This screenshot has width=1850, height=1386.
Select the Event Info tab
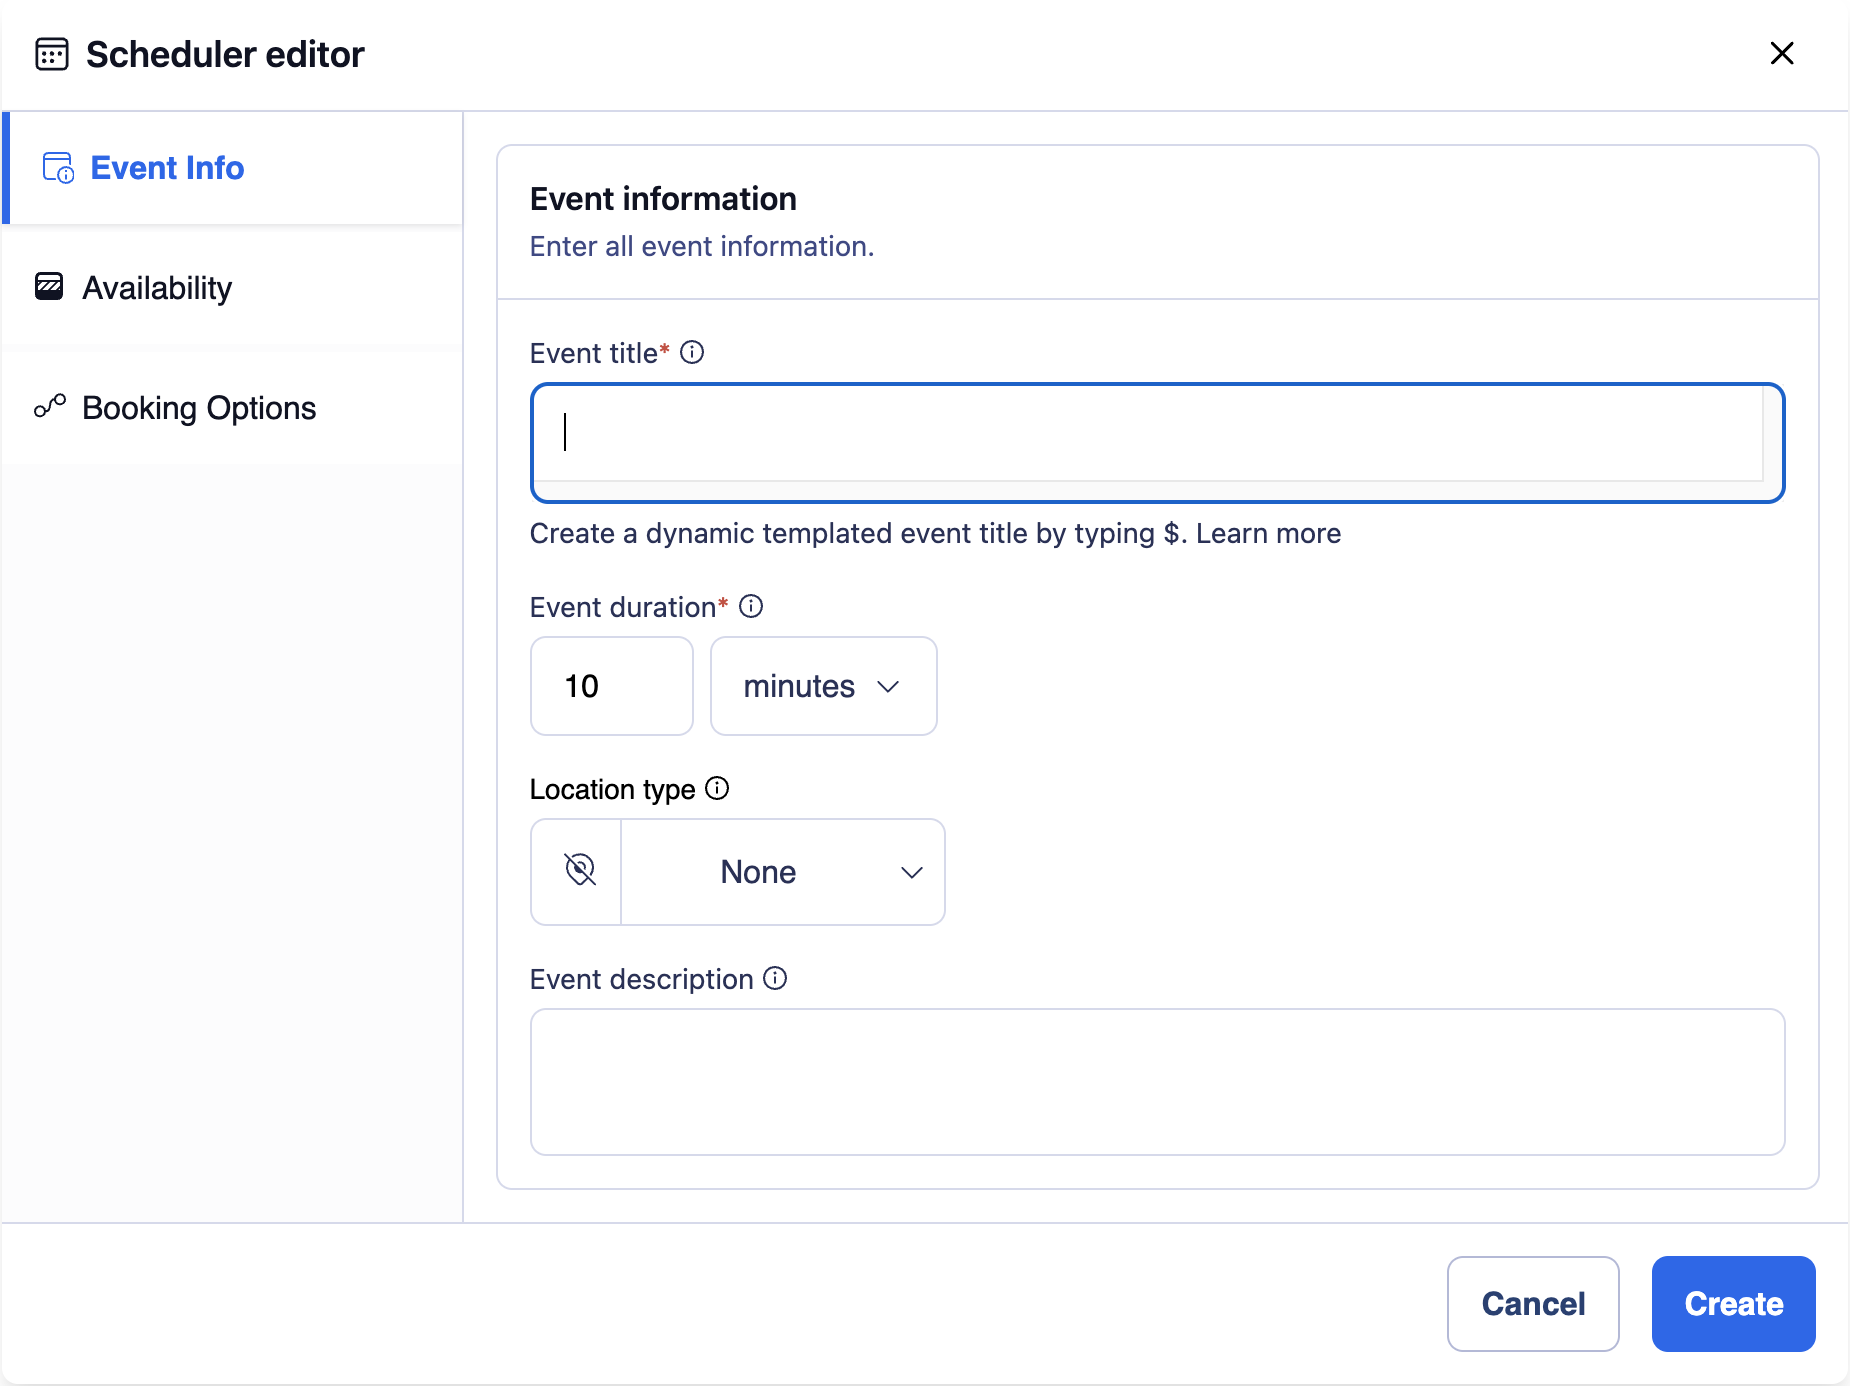(166, 167)
